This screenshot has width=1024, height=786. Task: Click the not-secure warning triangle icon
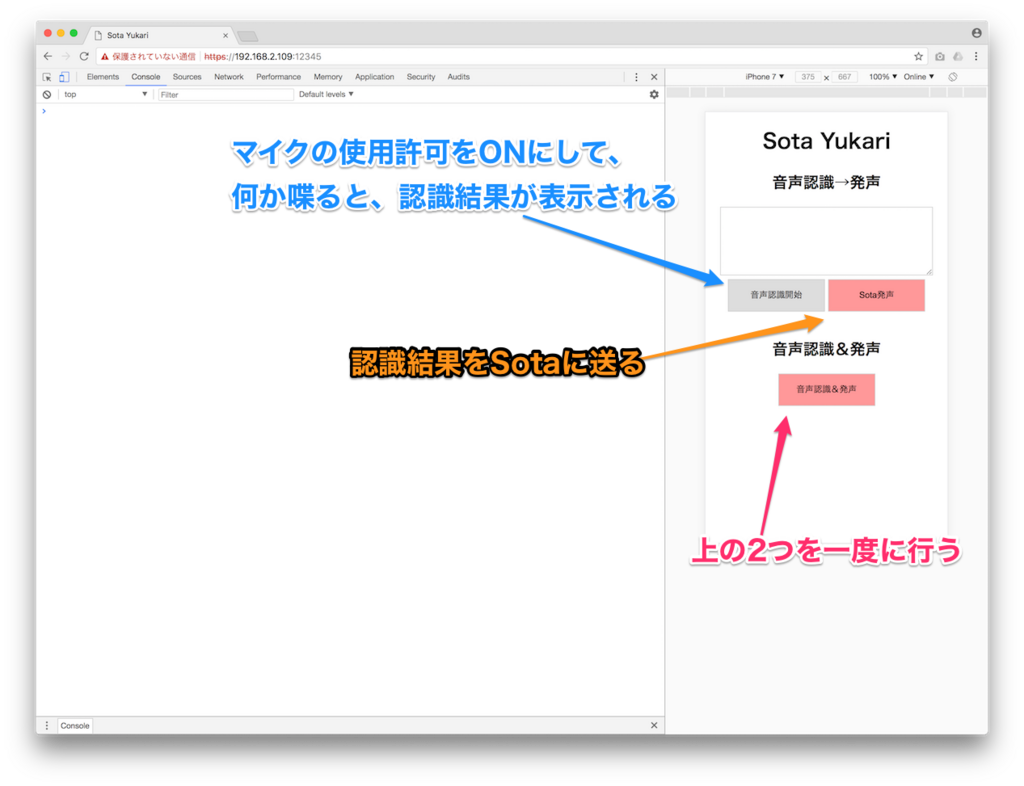coord(104,57)
